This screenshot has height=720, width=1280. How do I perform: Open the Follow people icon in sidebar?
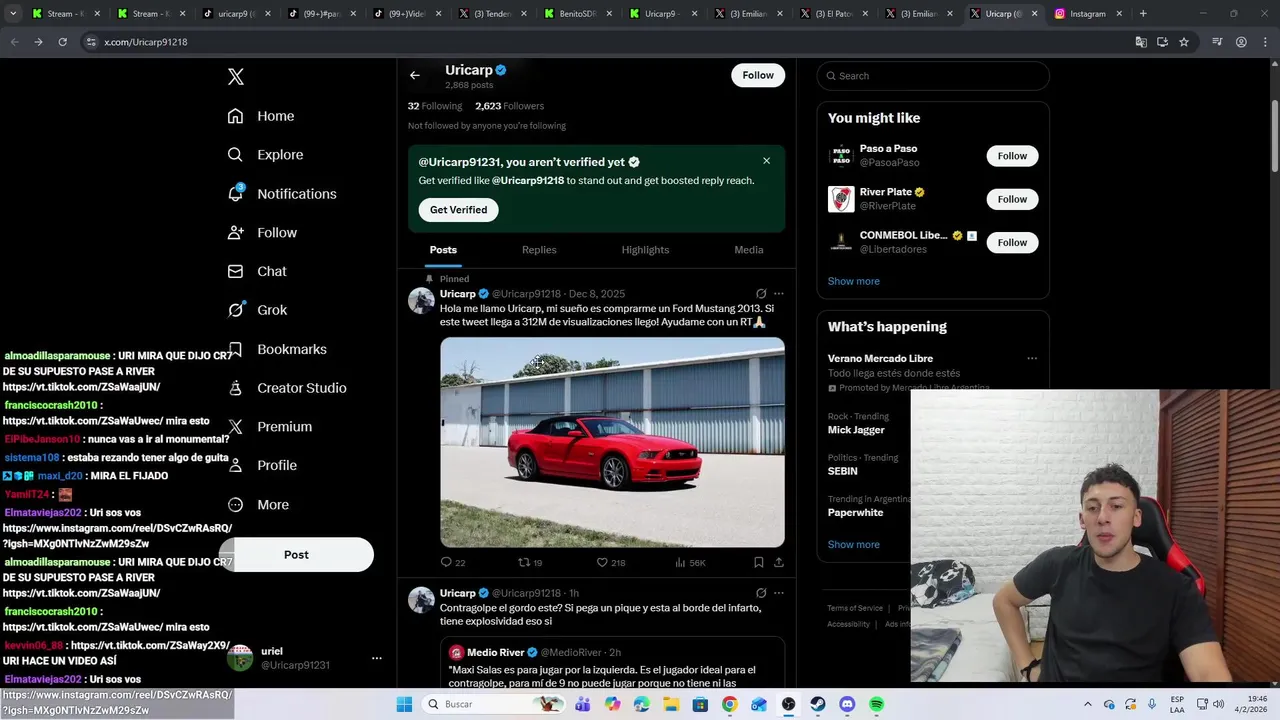tap(235, 232)
